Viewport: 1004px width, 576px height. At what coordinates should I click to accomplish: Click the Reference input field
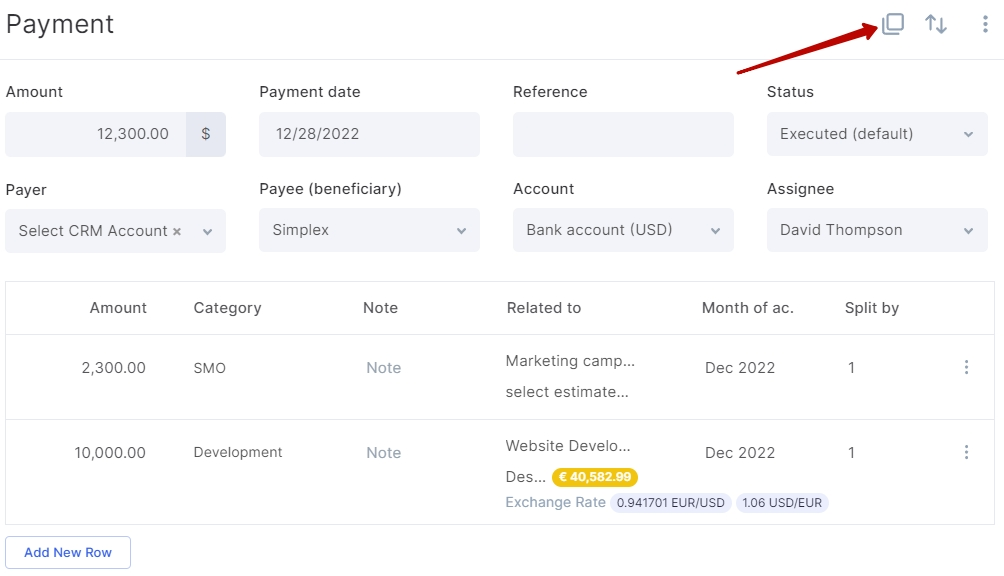623,134
